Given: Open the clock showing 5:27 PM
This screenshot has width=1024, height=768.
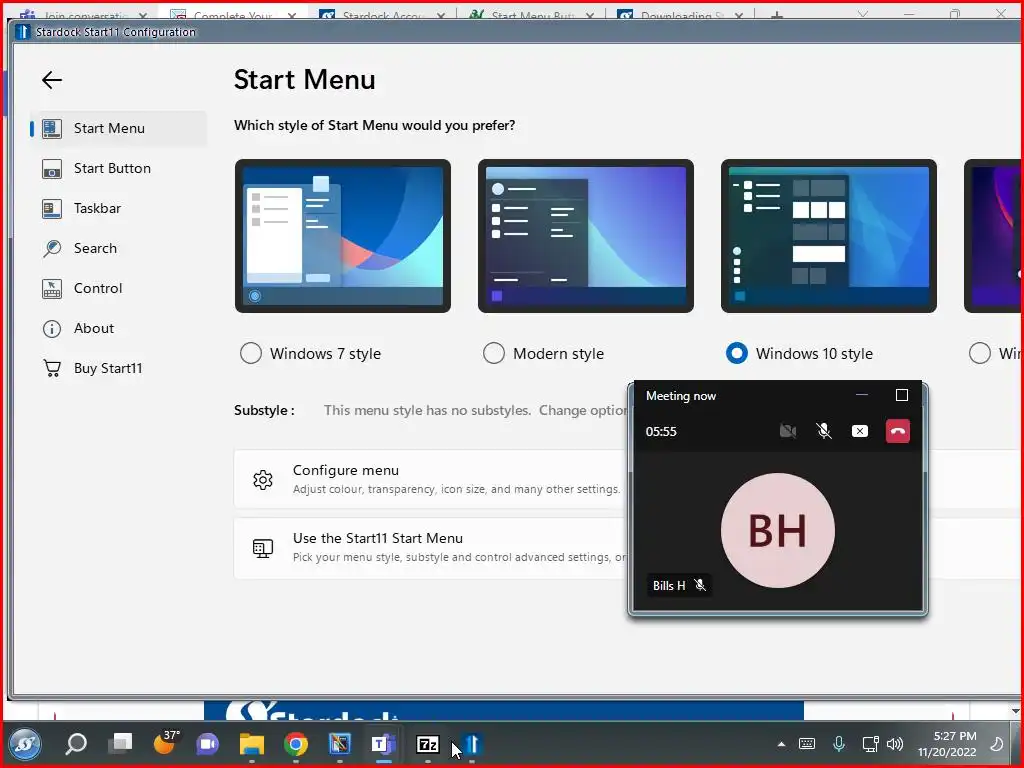Looking at the screenshot, I should [947, 744].
